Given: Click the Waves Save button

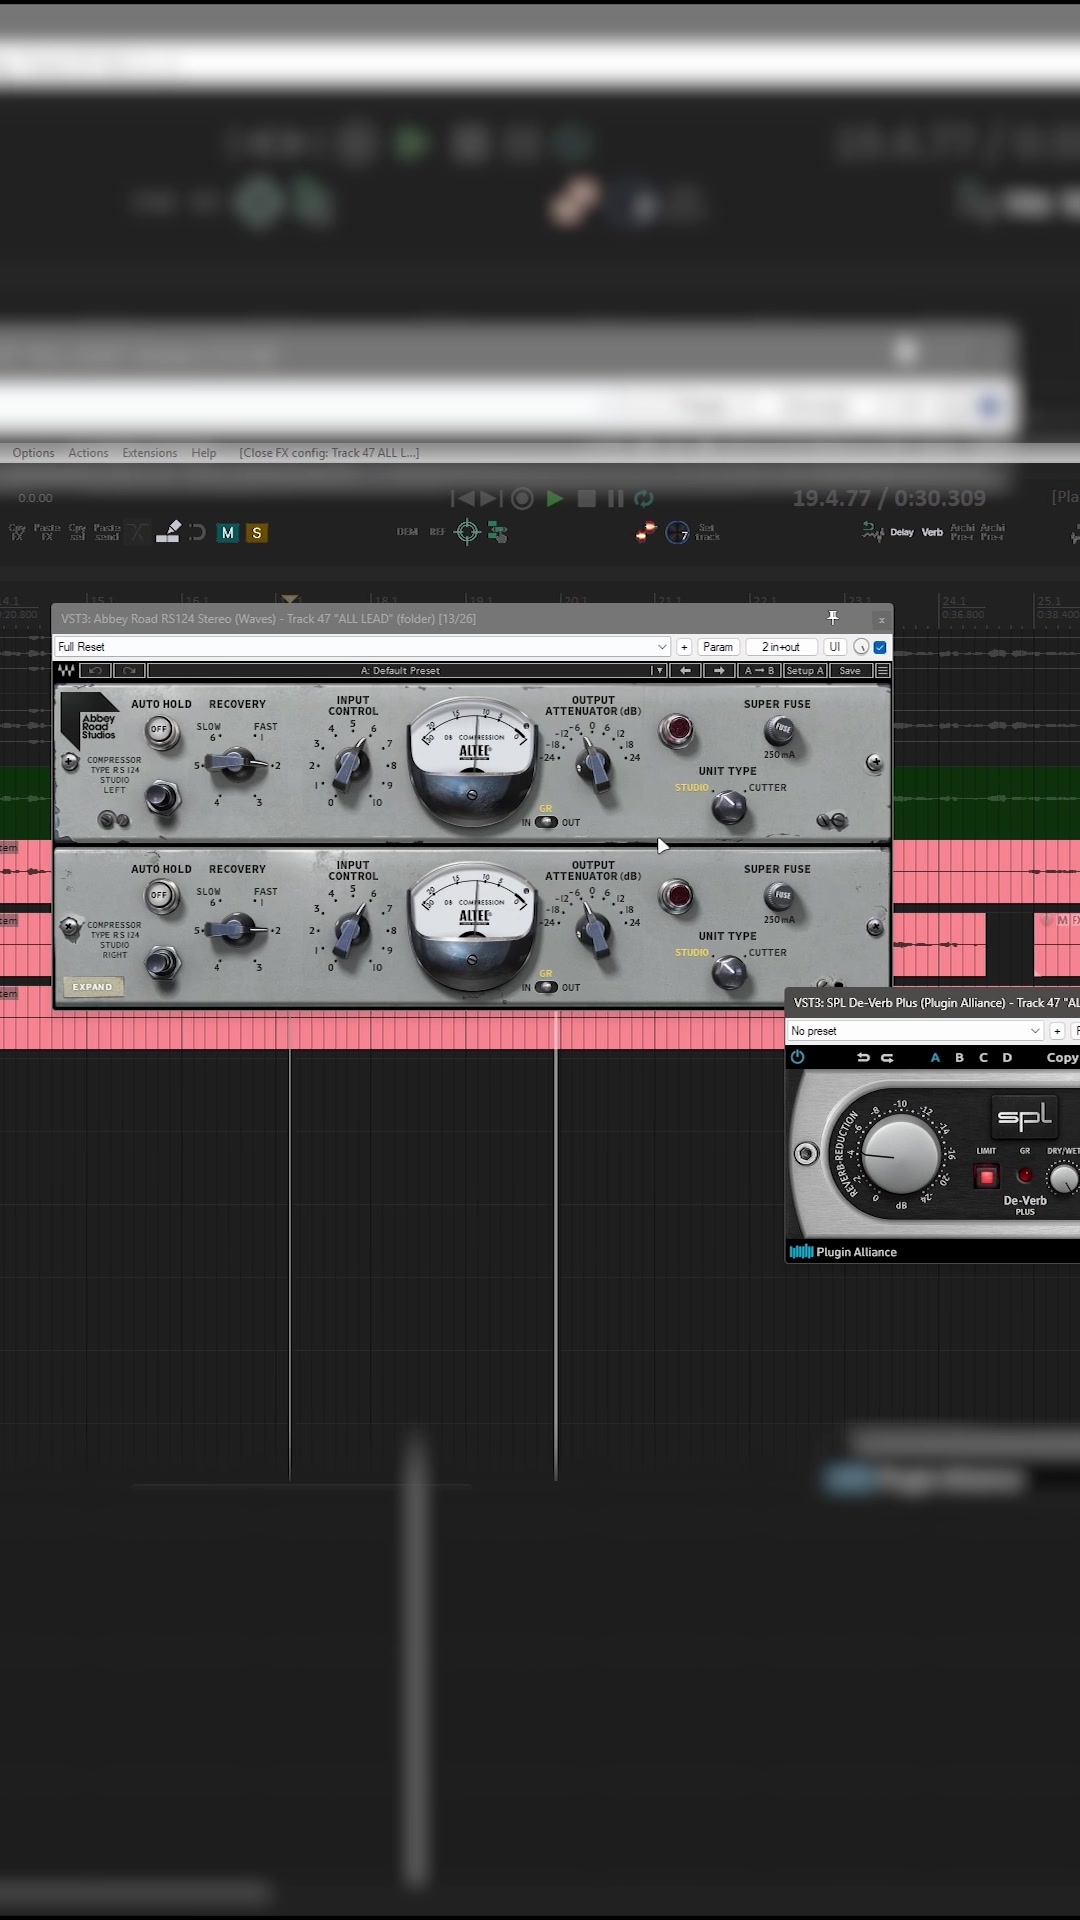Looking at the screenshot, I should coord(850,671).
